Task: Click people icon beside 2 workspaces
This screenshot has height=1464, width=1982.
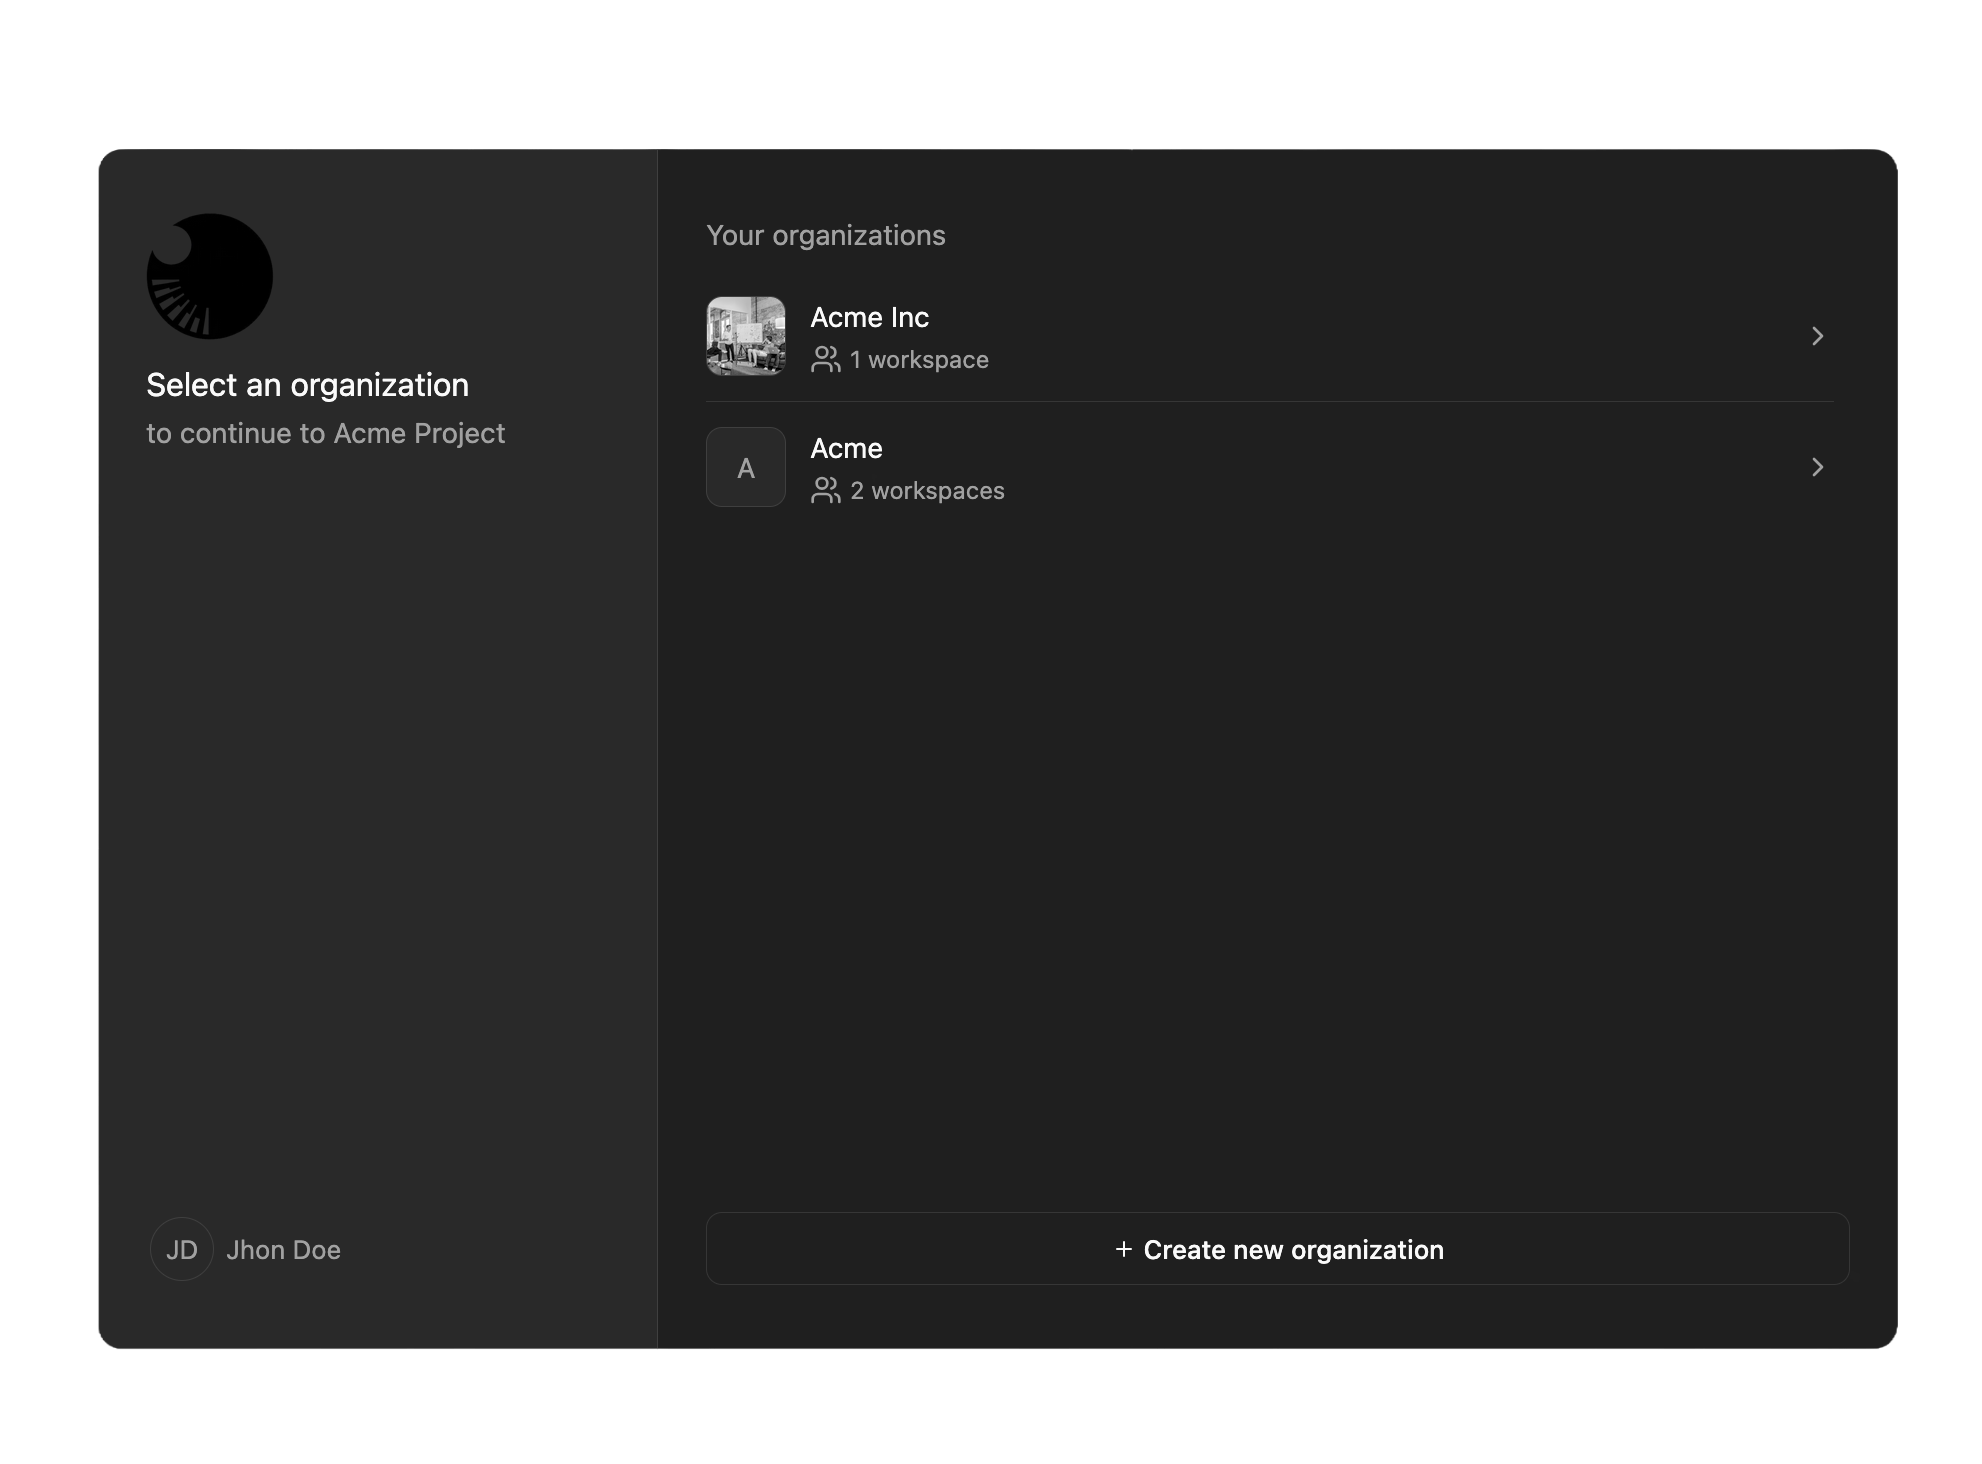Action: 826,491
